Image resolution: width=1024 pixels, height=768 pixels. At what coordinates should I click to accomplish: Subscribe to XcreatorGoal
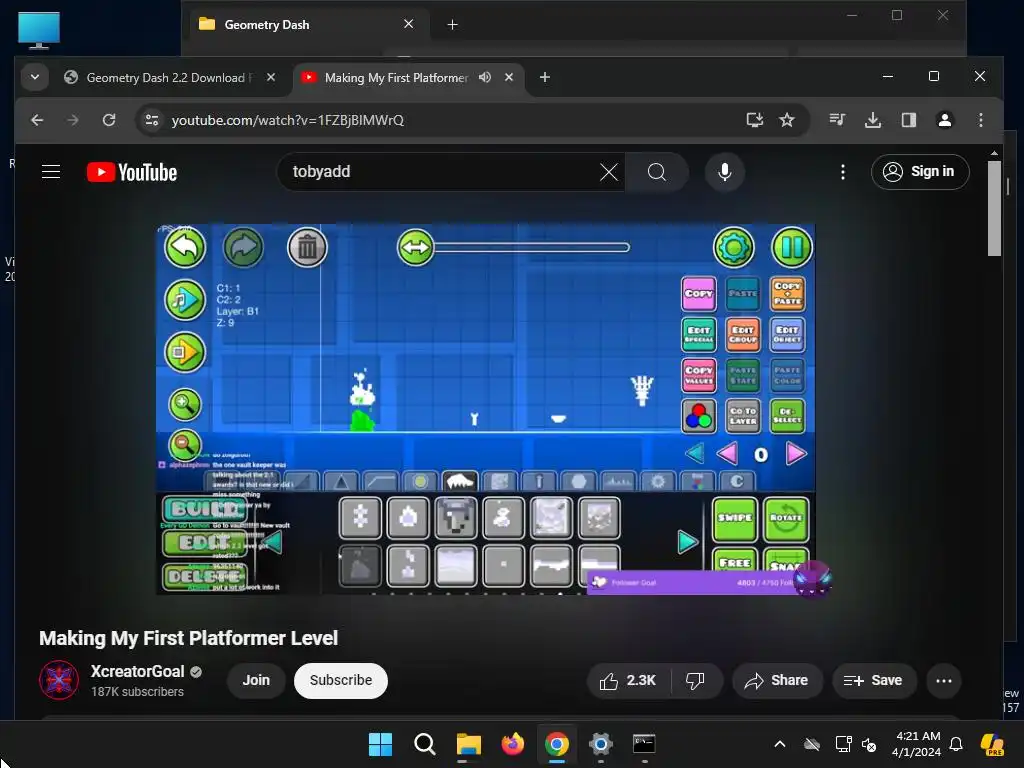tap(340, 680)
